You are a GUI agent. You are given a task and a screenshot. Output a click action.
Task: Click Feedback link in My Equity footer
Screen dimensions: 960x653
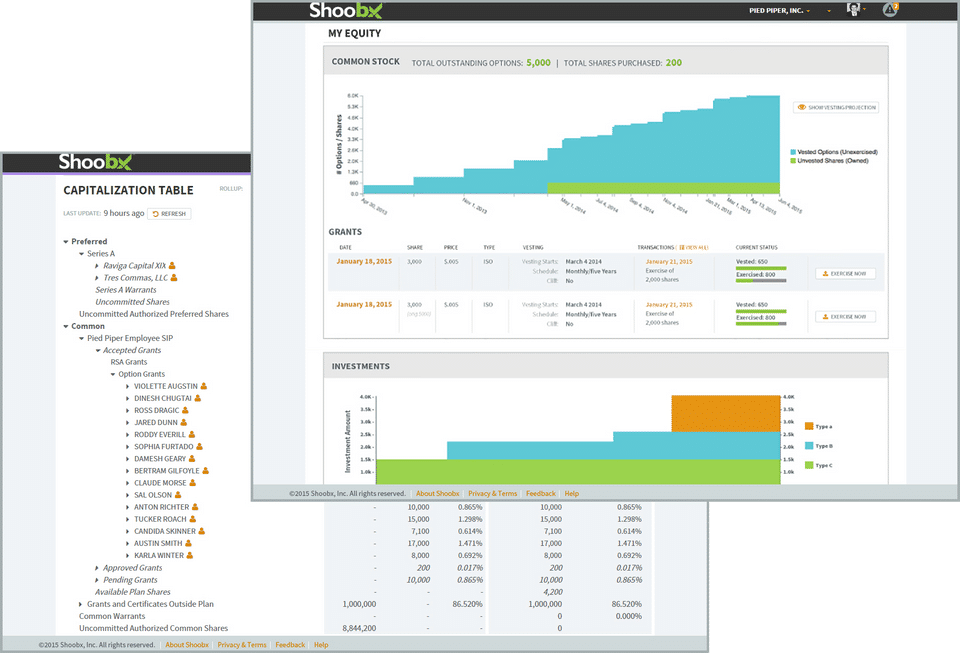(541, 493)
